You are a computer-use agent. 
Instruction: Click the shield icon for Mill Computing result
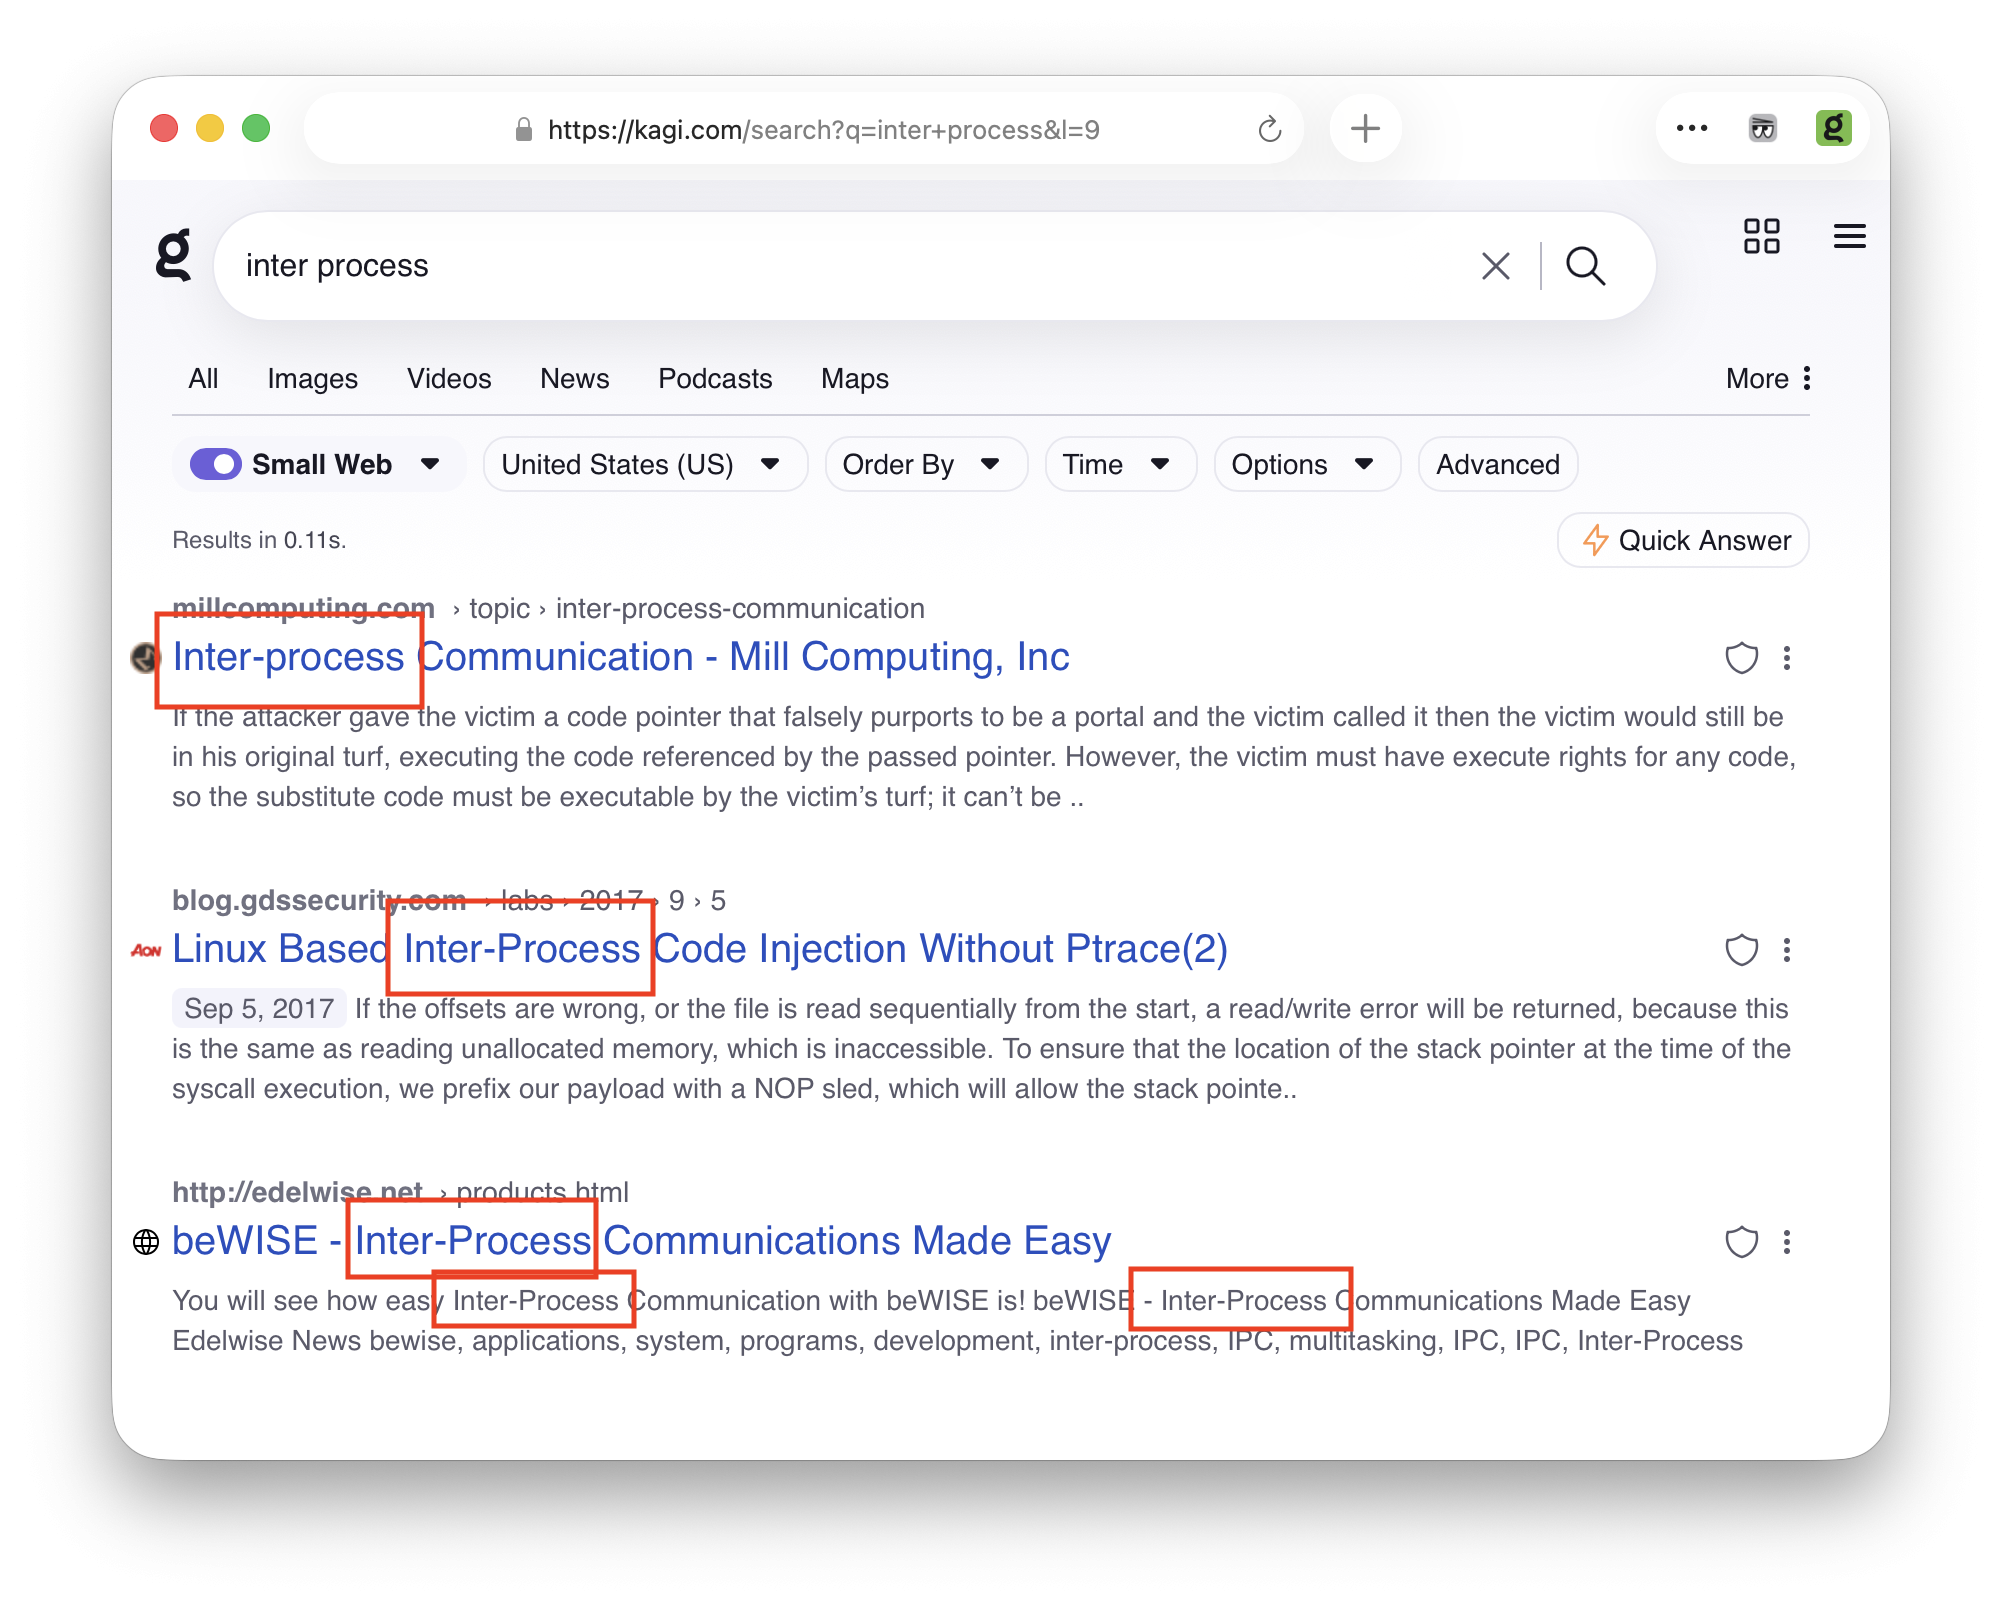1741,658
